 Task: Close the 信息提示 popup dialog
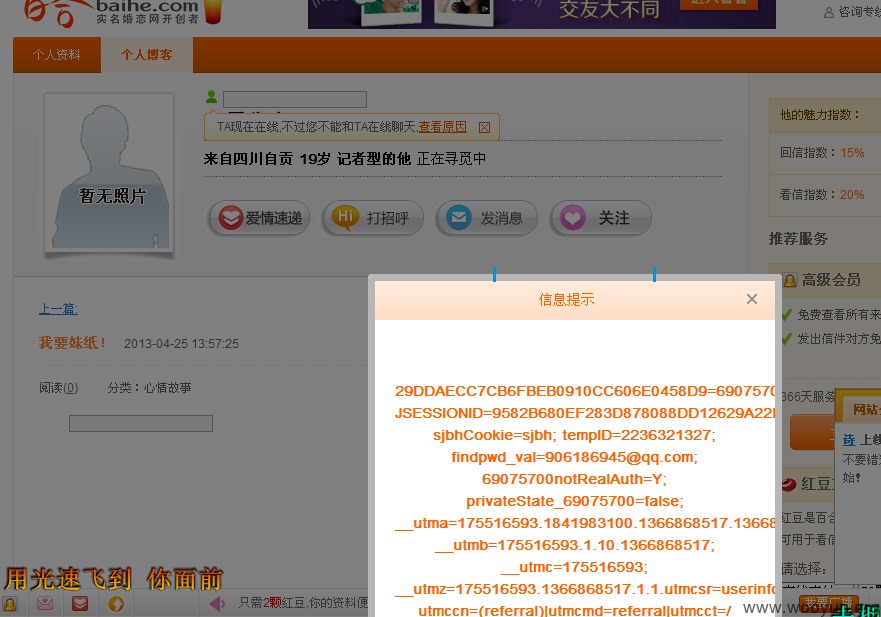click(x=752, y=299)
